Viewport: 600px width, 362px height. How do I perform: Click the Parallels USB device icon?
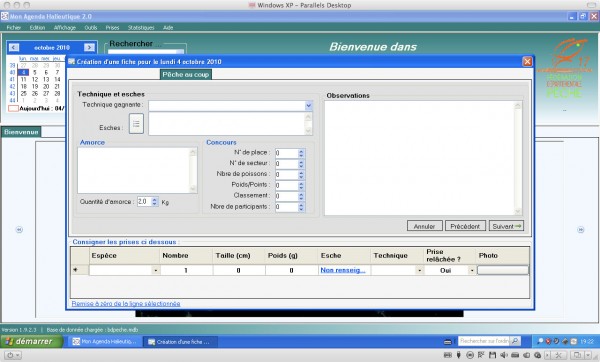point(459,355)
